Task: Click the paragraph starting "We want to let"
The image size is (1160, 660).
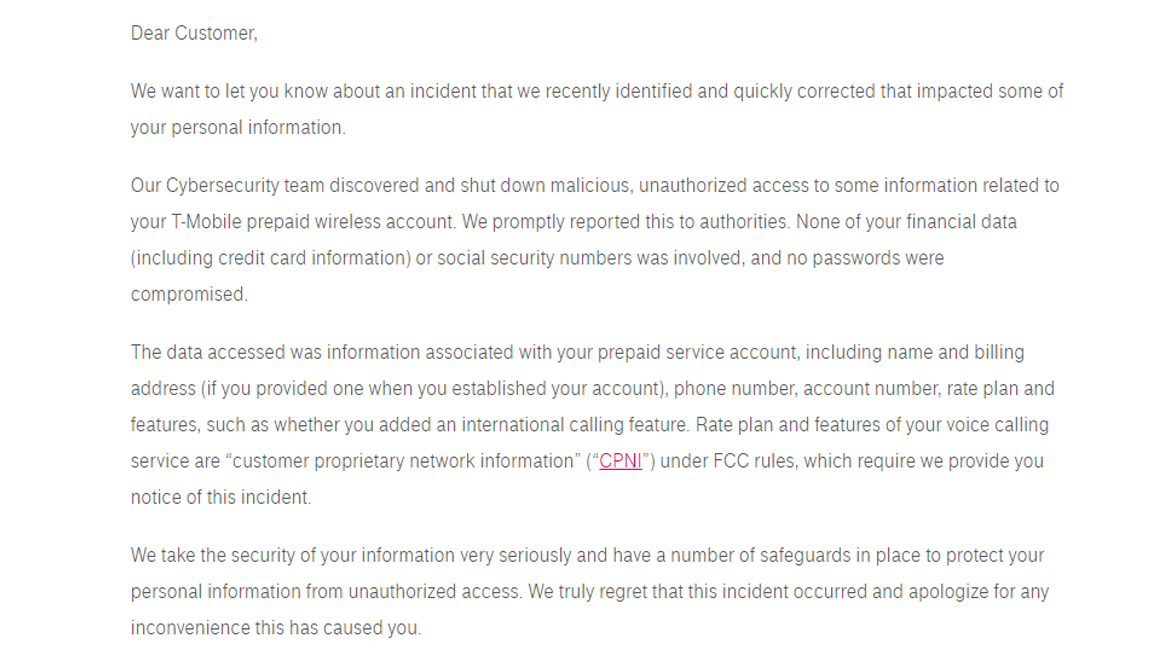Action: tap(597, 110)
